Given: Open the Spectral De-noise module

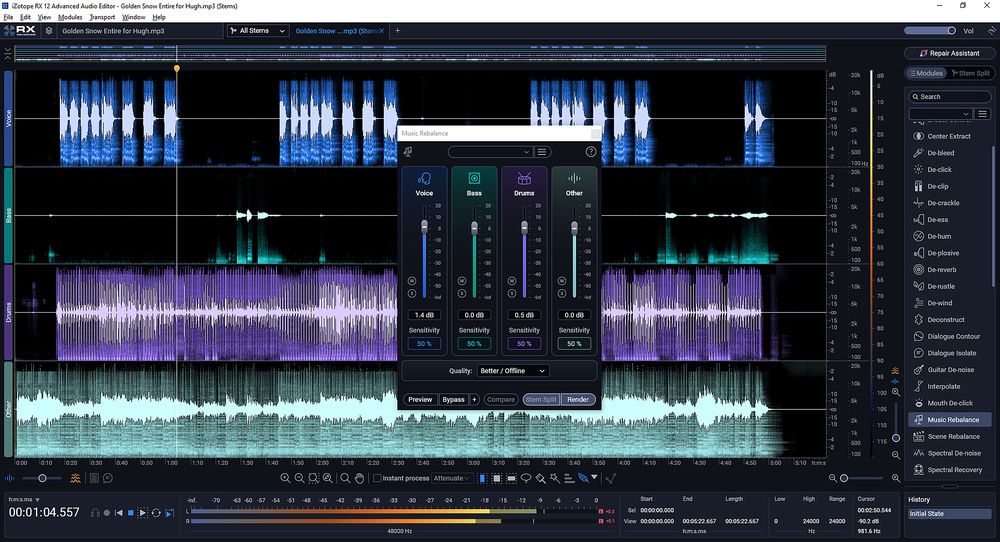Looking at the screenshot, I should coord(949,453).
